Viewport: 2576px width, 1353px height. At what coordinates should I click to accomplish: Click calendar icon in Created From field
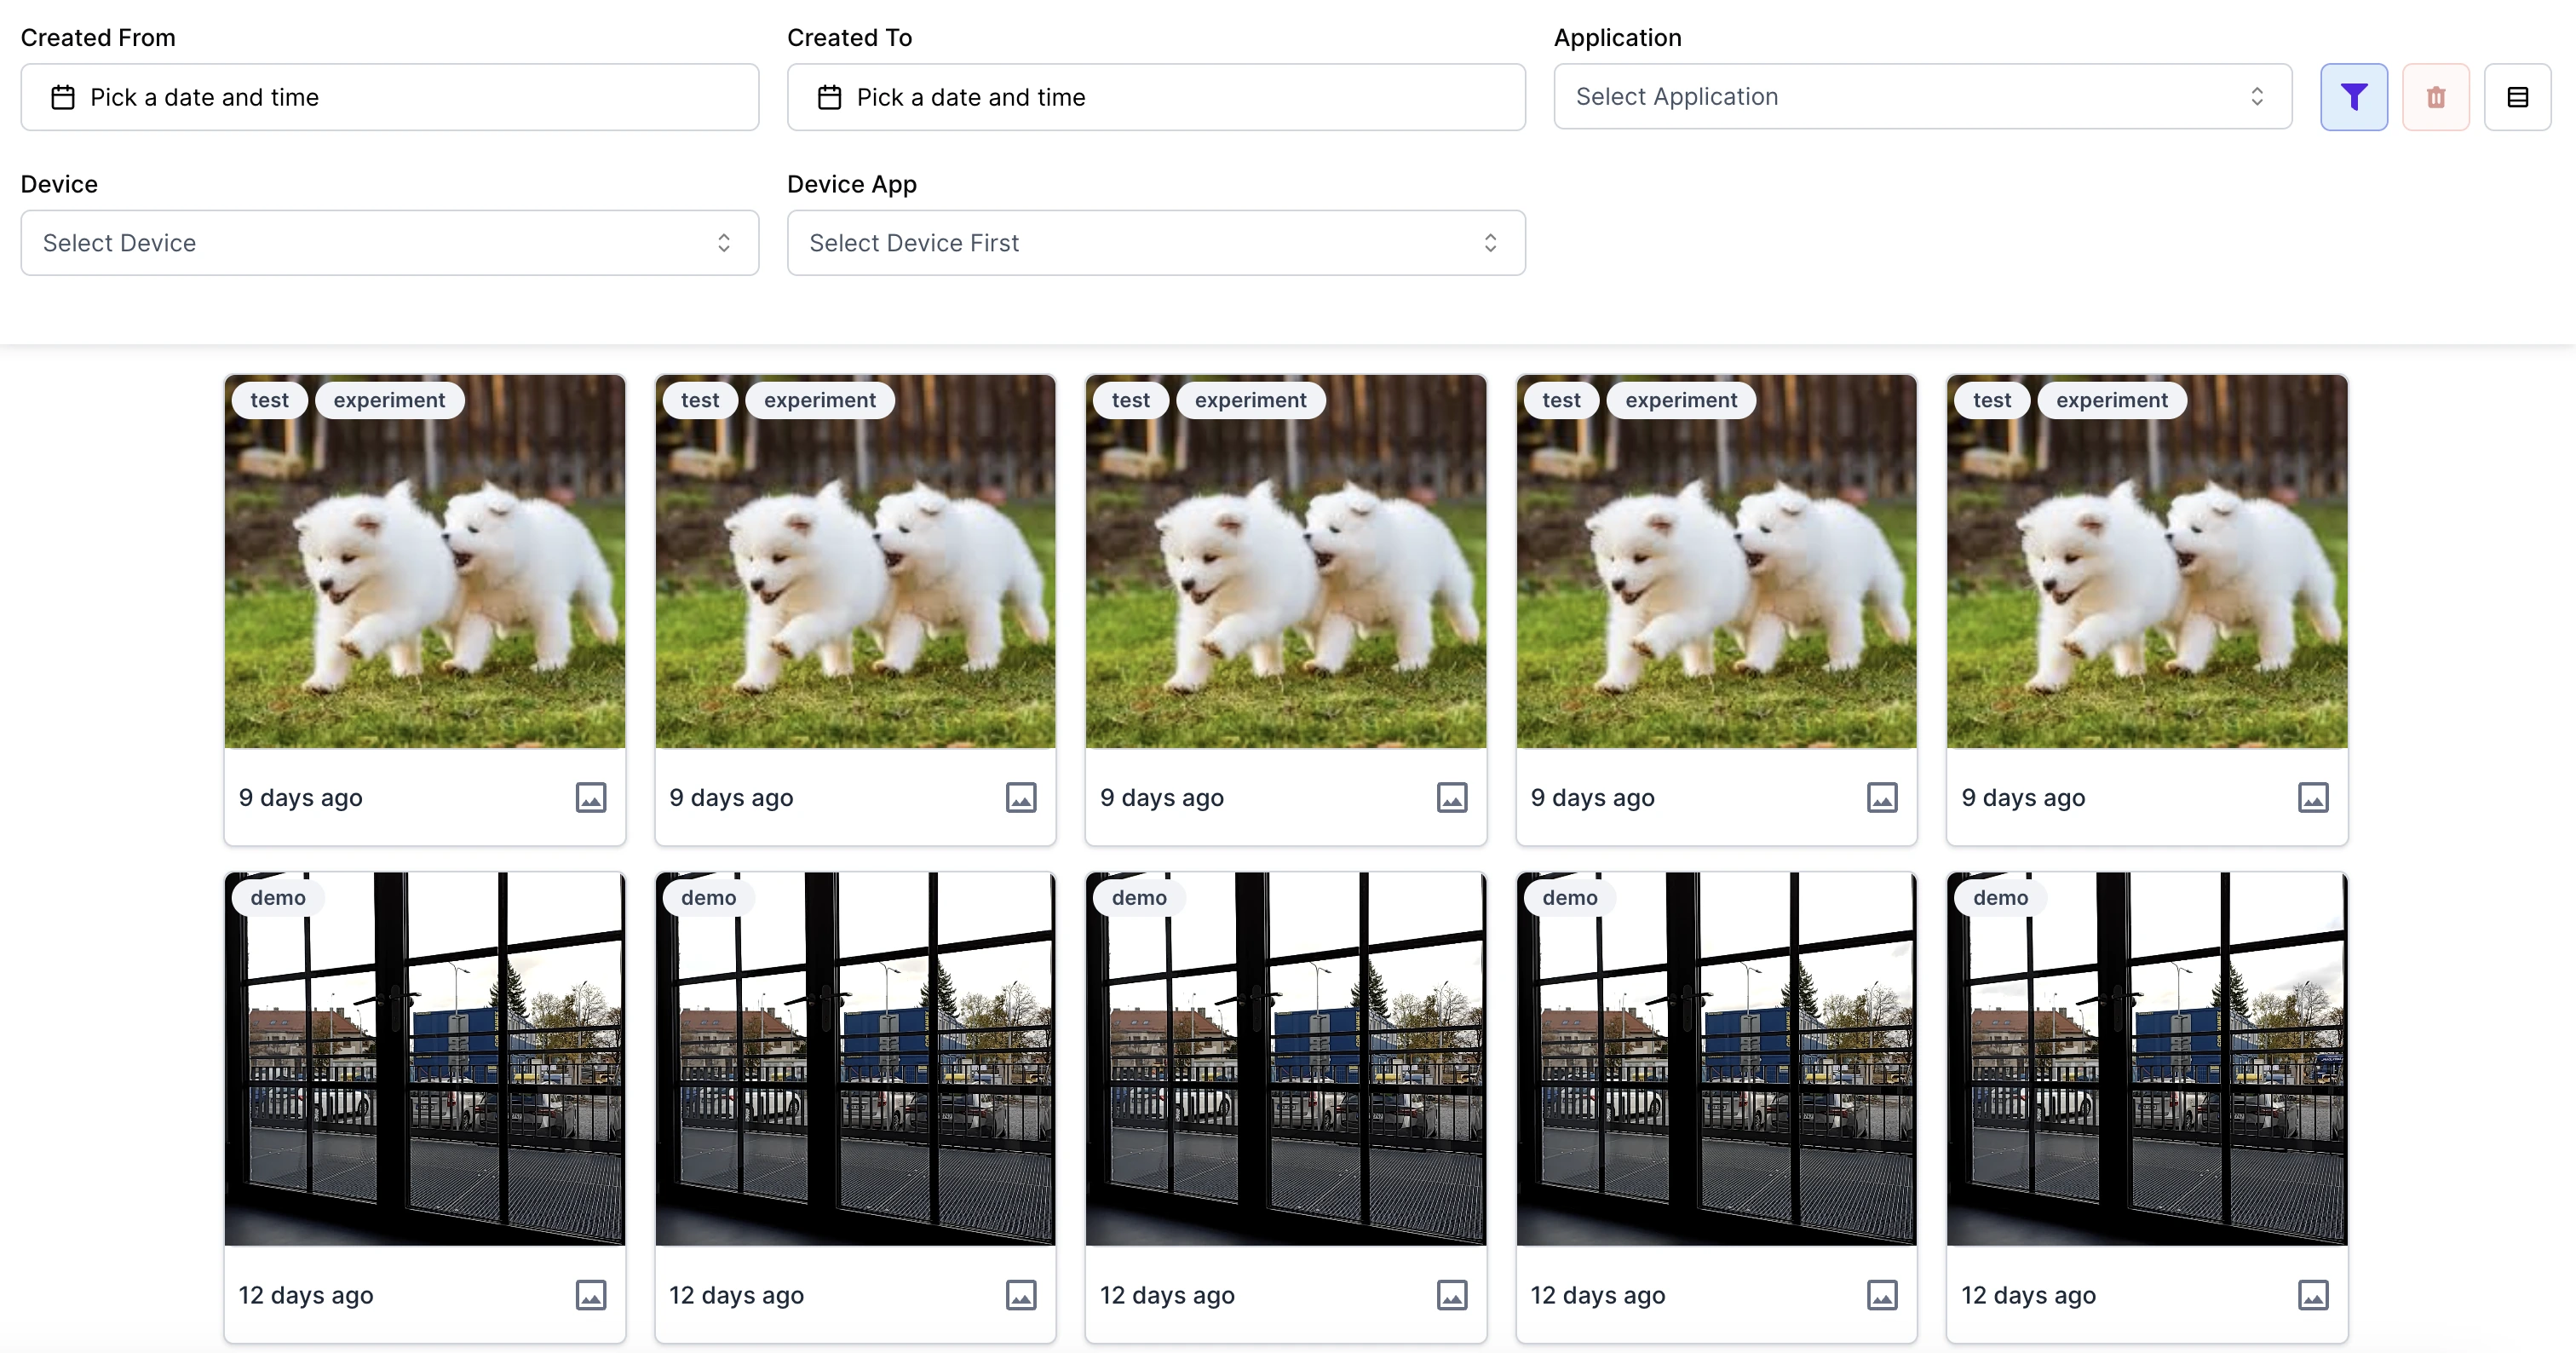[63, 97]
